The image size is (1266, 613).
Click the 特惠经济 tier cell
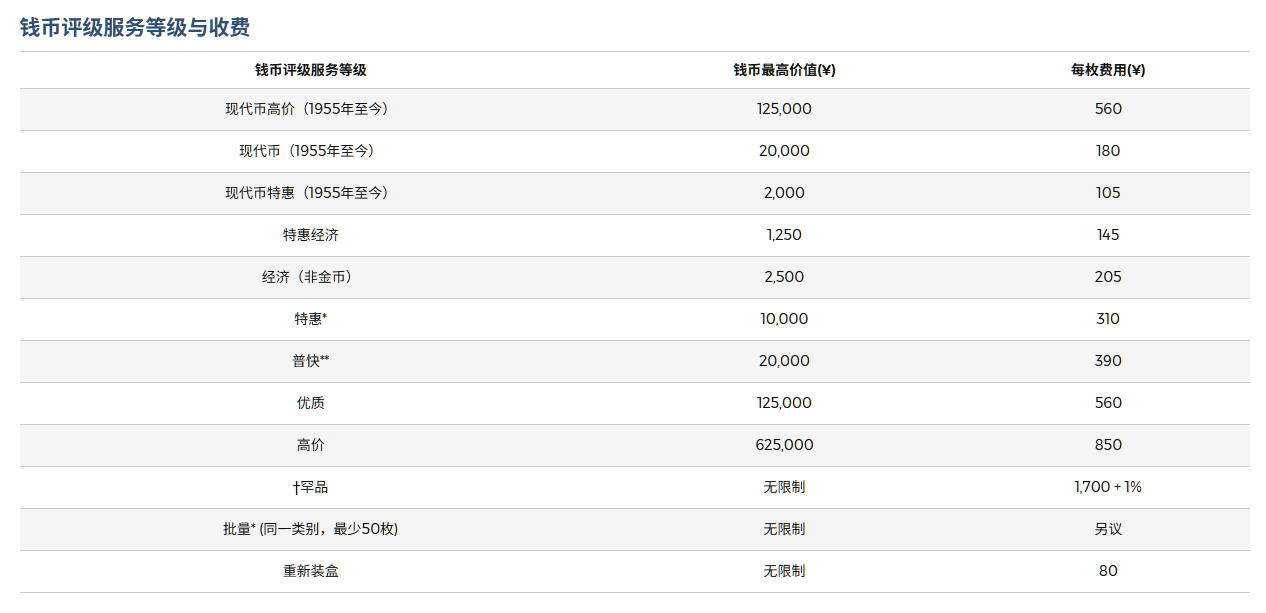310,235
